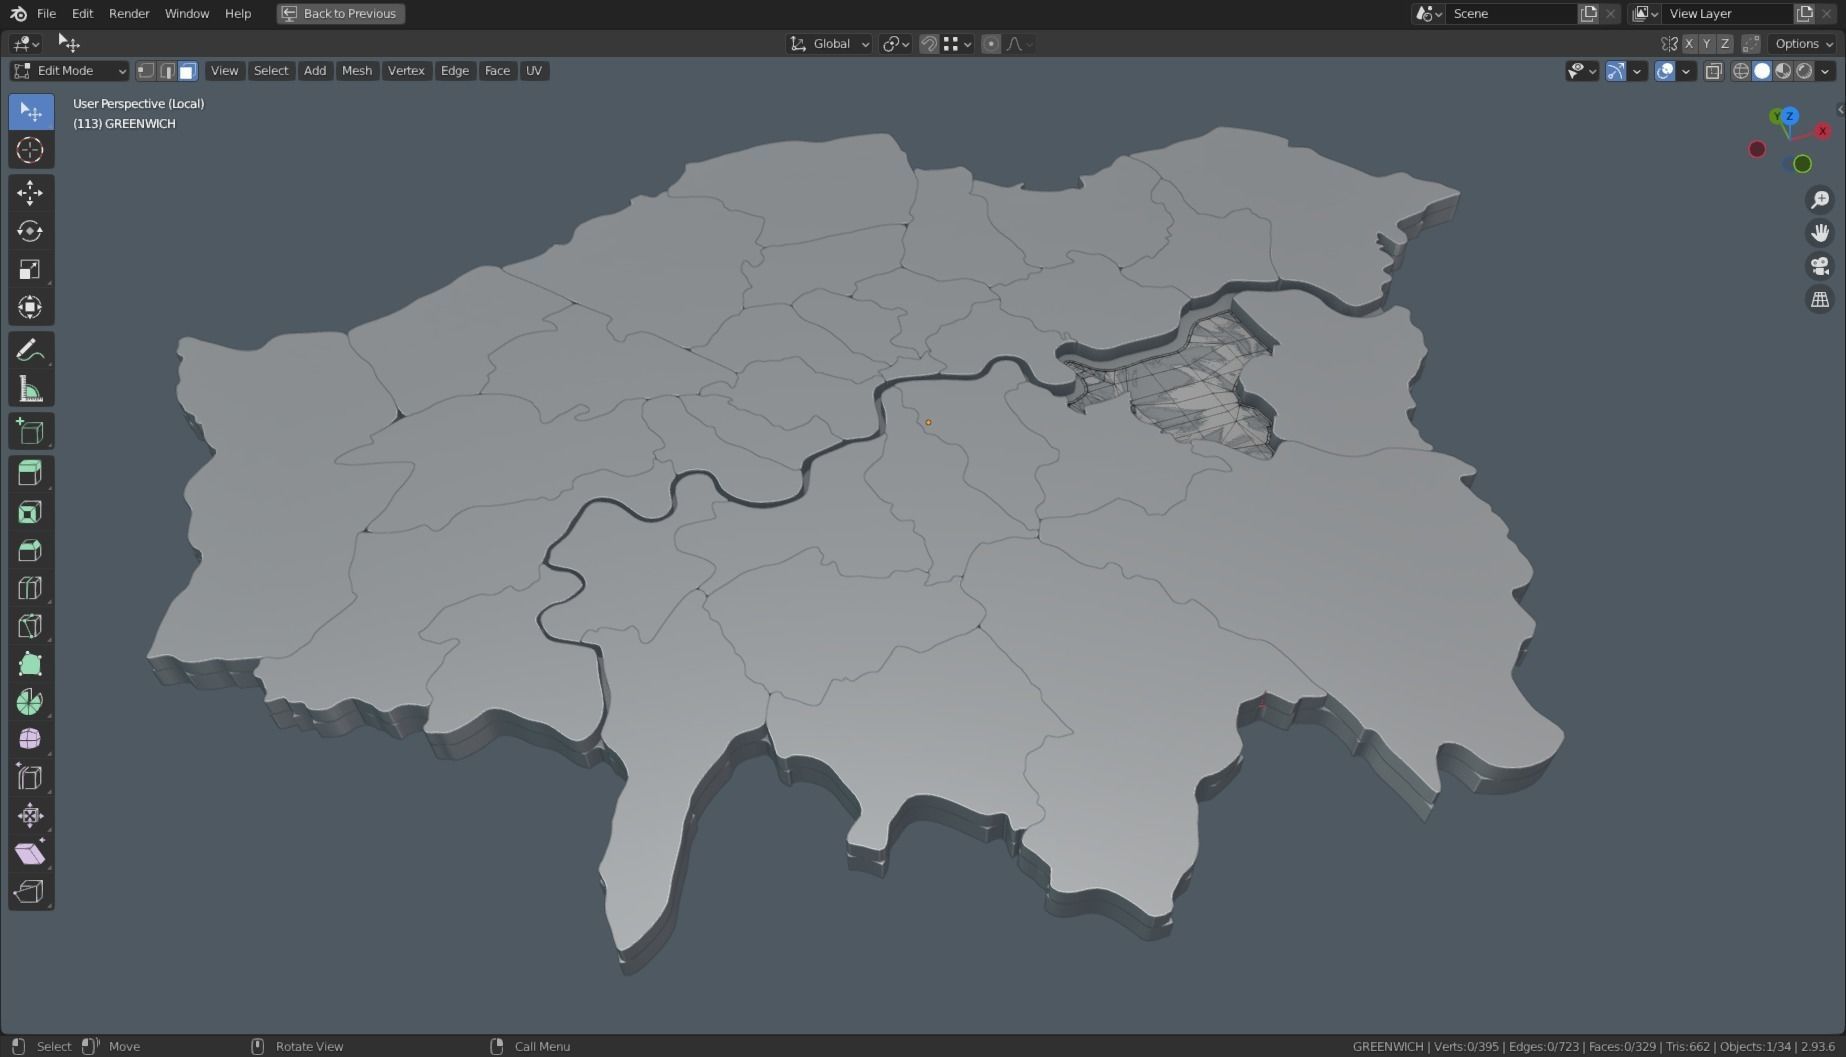Click new scene copy button
1846x1057 pixels.
(1589, 14)
